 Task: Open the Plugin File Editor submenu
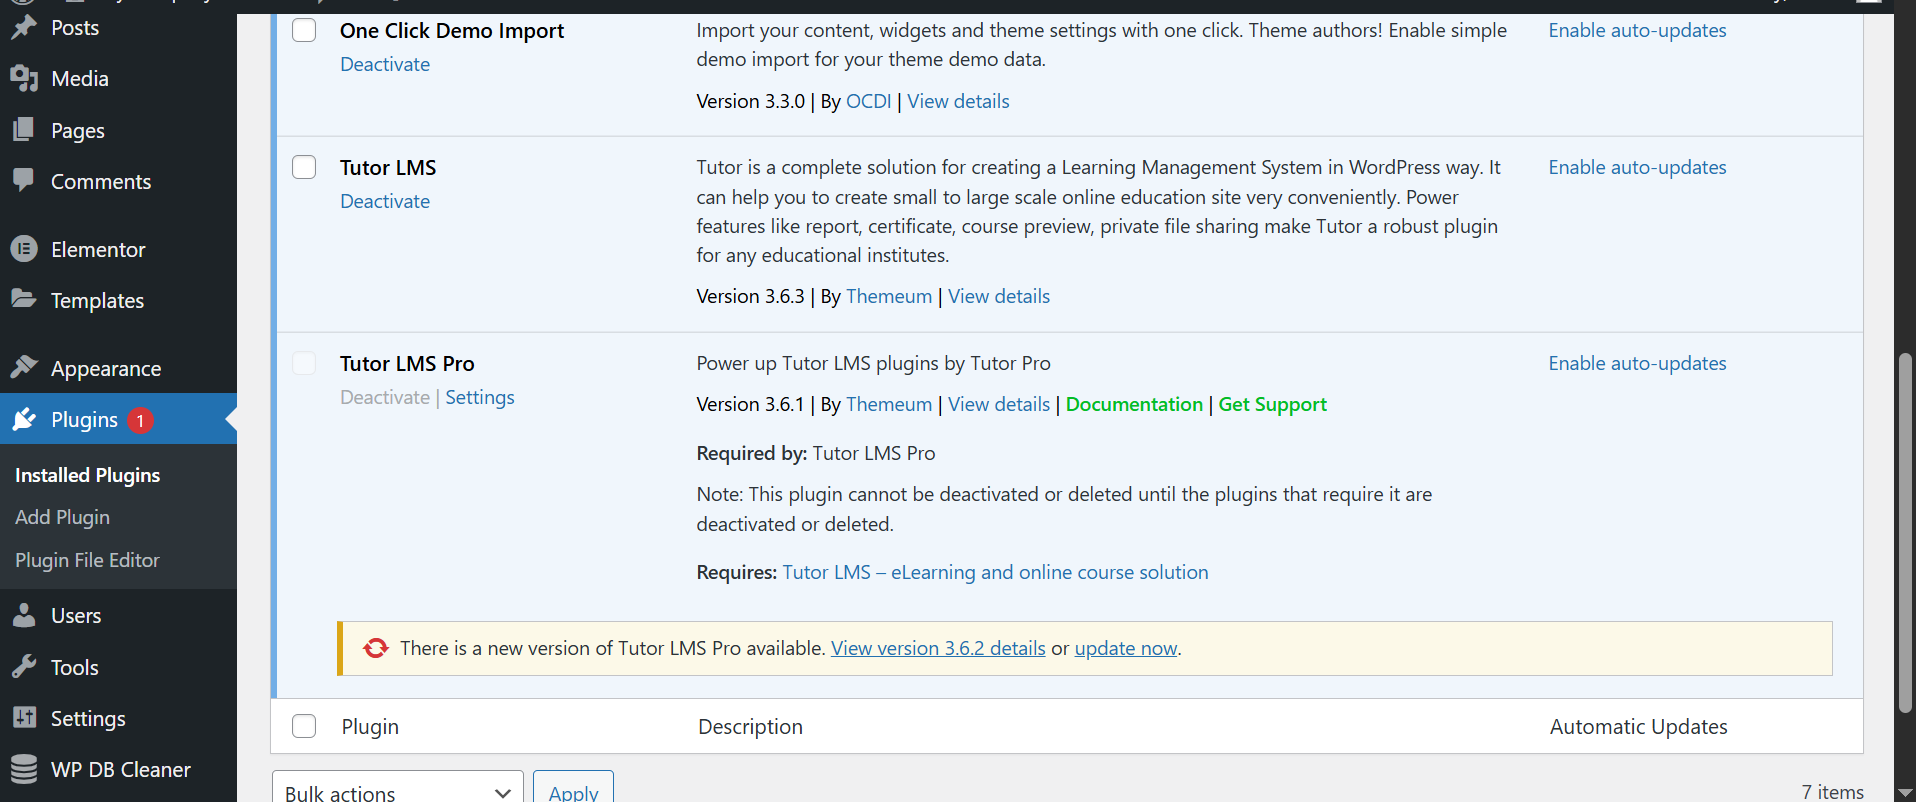(x=87, y=560)
